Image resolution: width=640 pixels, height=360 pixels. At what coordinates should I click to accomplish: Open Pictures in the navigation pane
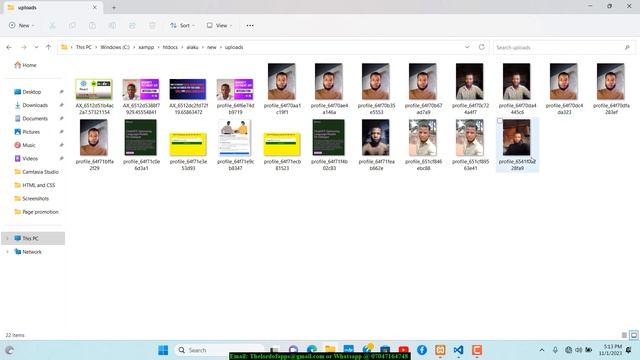click(x=27, y=132)
